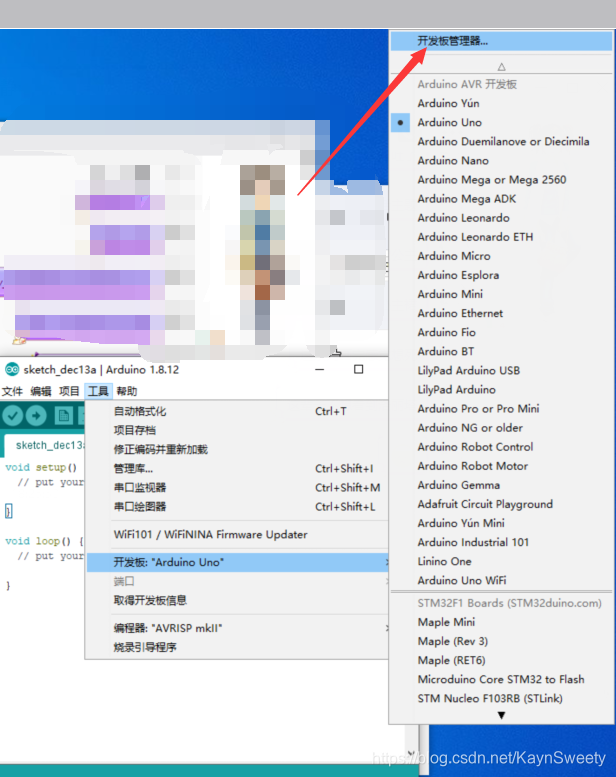Image resolution: width=616 pixels, height=777 pixels.
Task: Open the 编辑 menu
Action: (41, 391)
